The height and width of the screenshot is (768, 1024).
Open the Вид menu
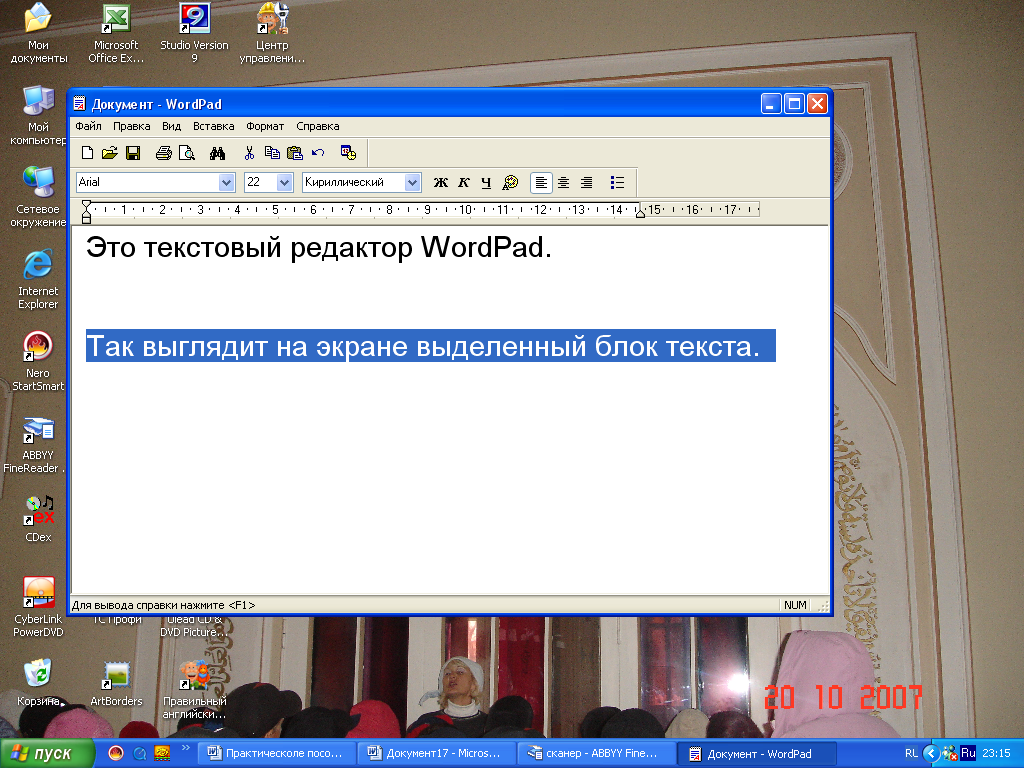[171, 127]
